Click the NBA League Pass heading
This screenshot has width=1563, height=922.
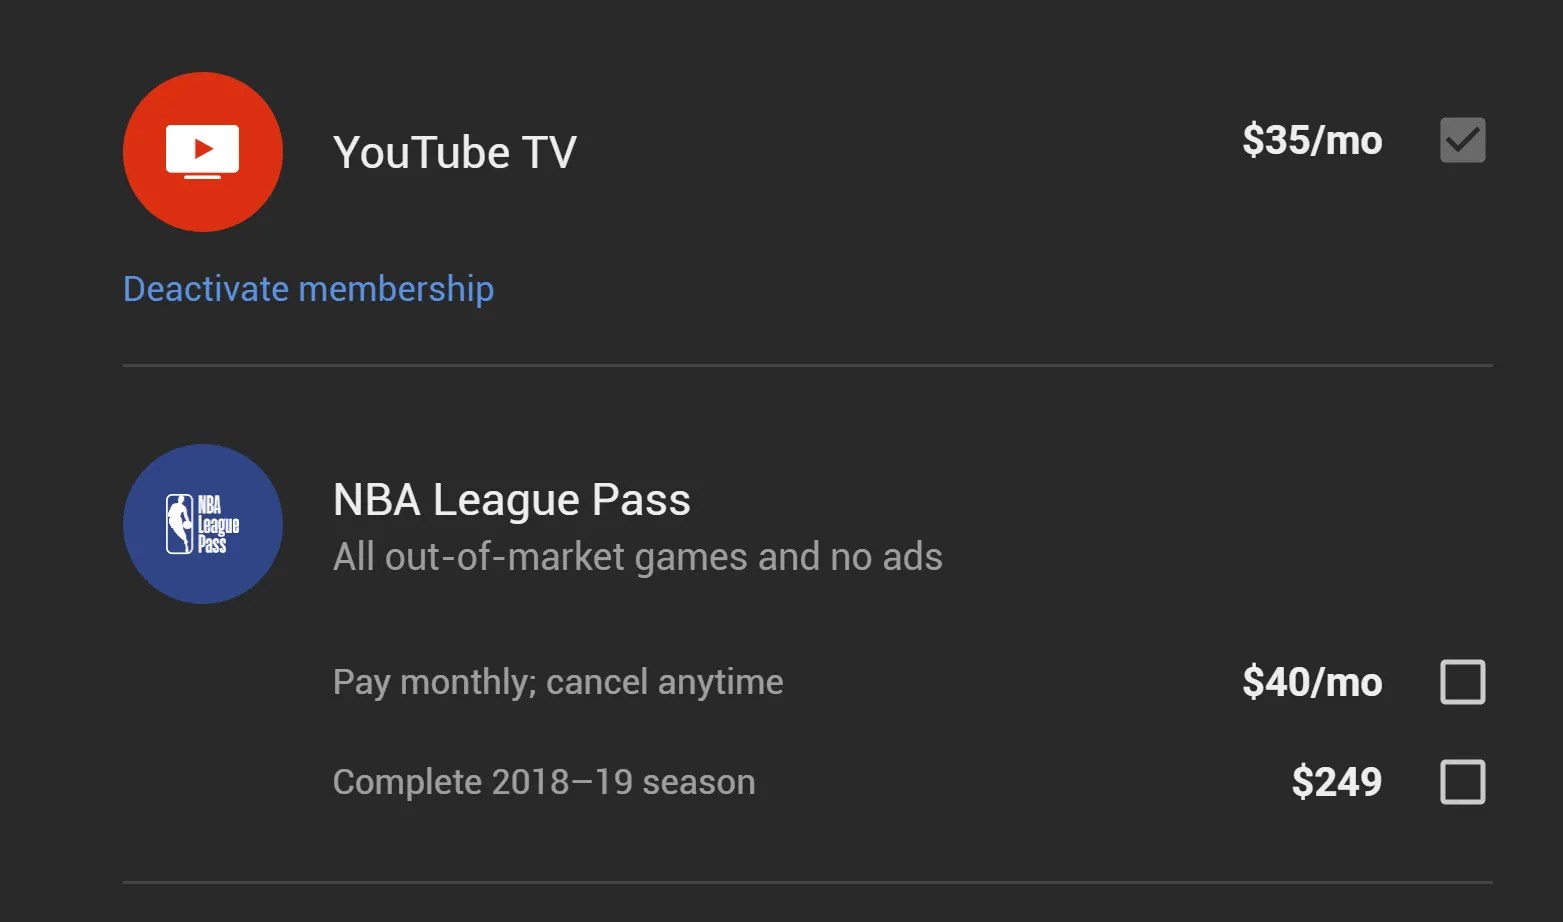click(511, 500)
